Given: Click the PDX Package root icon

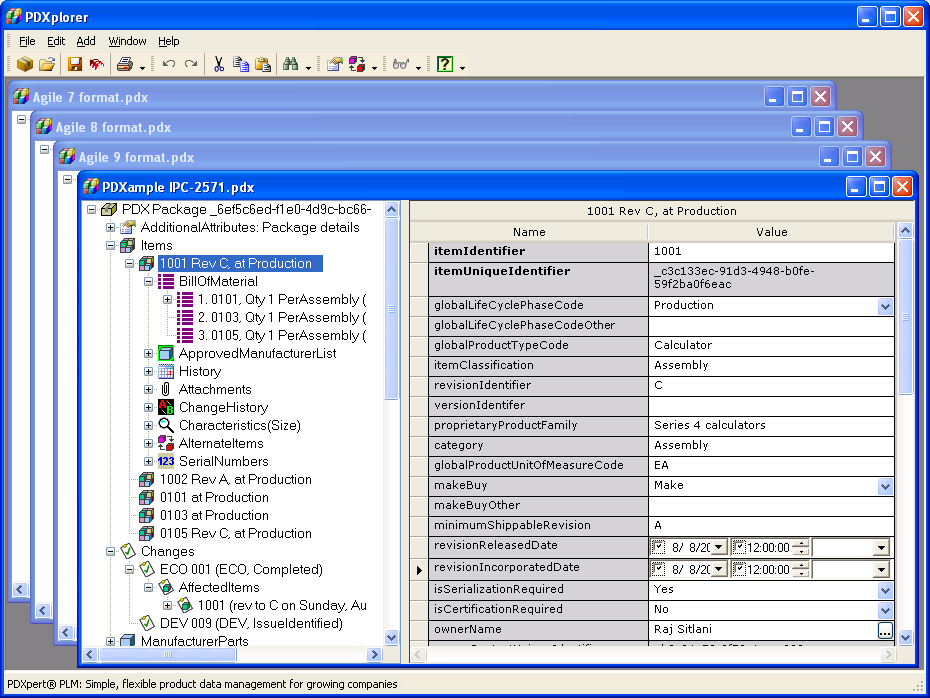Looking at the screenshot, I should (109, 209).
